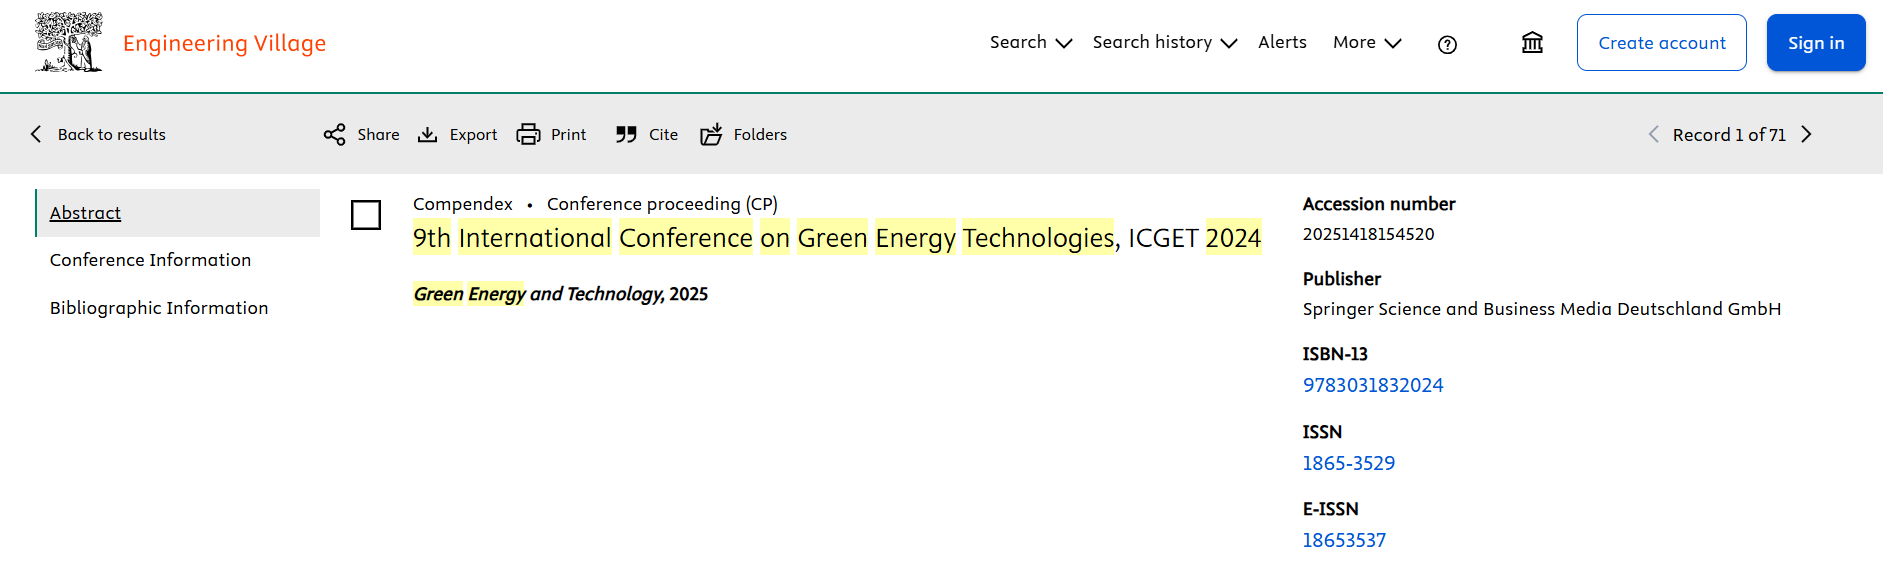Click 'Green Energy and Technology, 2025' source text
The image size is (1883, 574).
pos(560,294)
